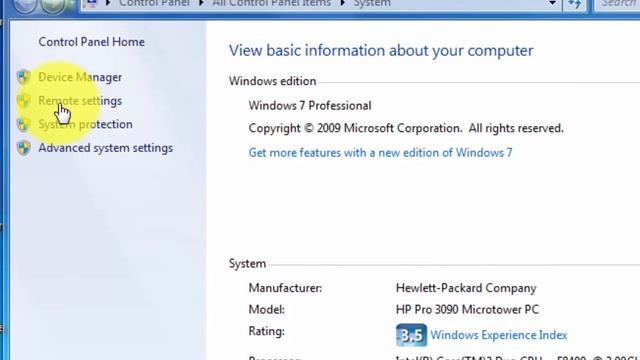
Task: Expand dropdown arrow before Control Panel breadcrumb
Action: pyautogui.click(x=108, y=3)
